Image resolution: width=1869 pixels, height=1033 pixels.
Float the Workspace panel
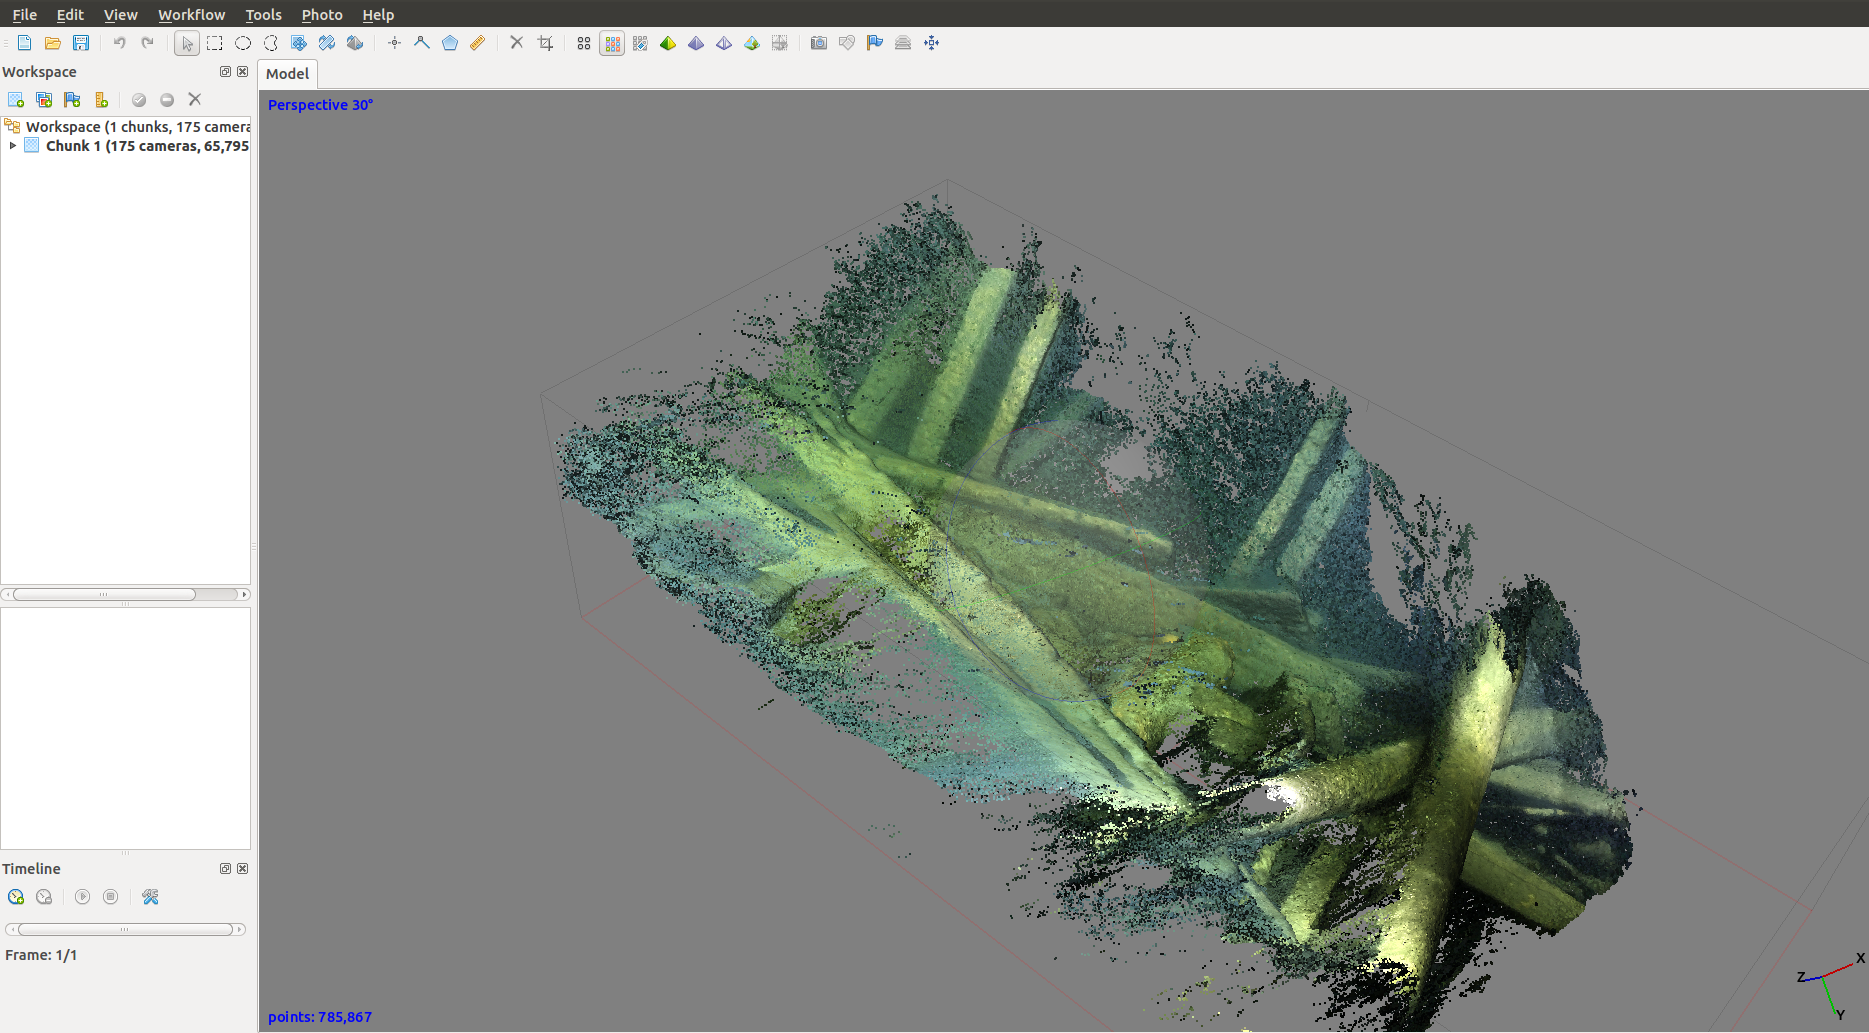coord(225,72)
